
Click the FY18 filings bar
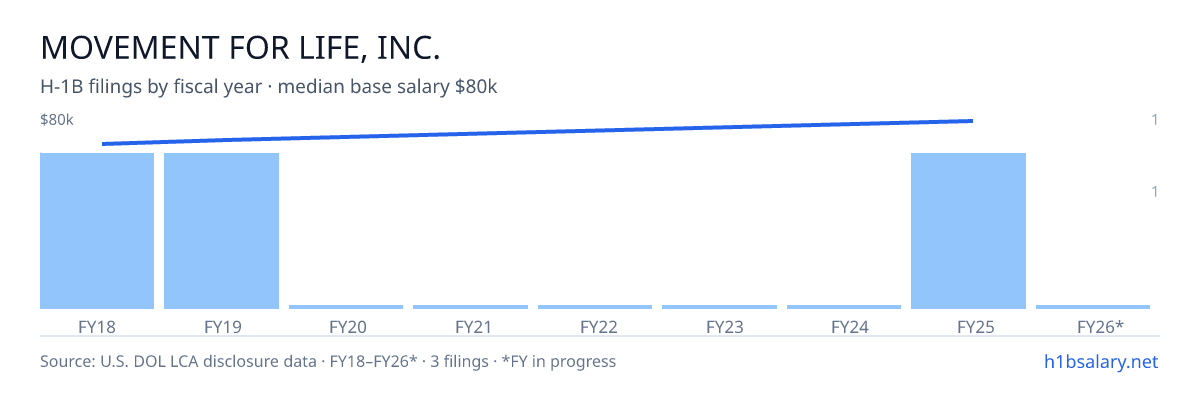[x=97, y=231]
